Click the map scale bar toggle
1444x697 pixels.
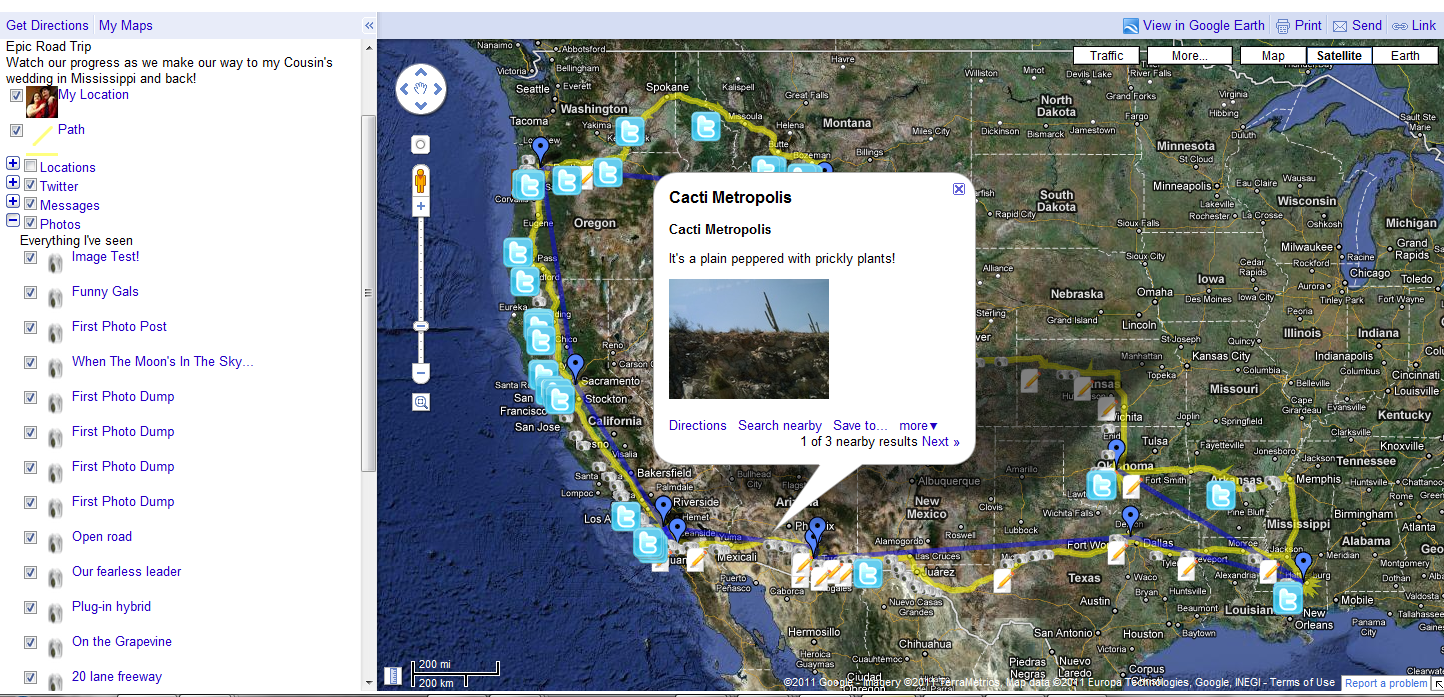pyautogui.click(x=393, y=676)
